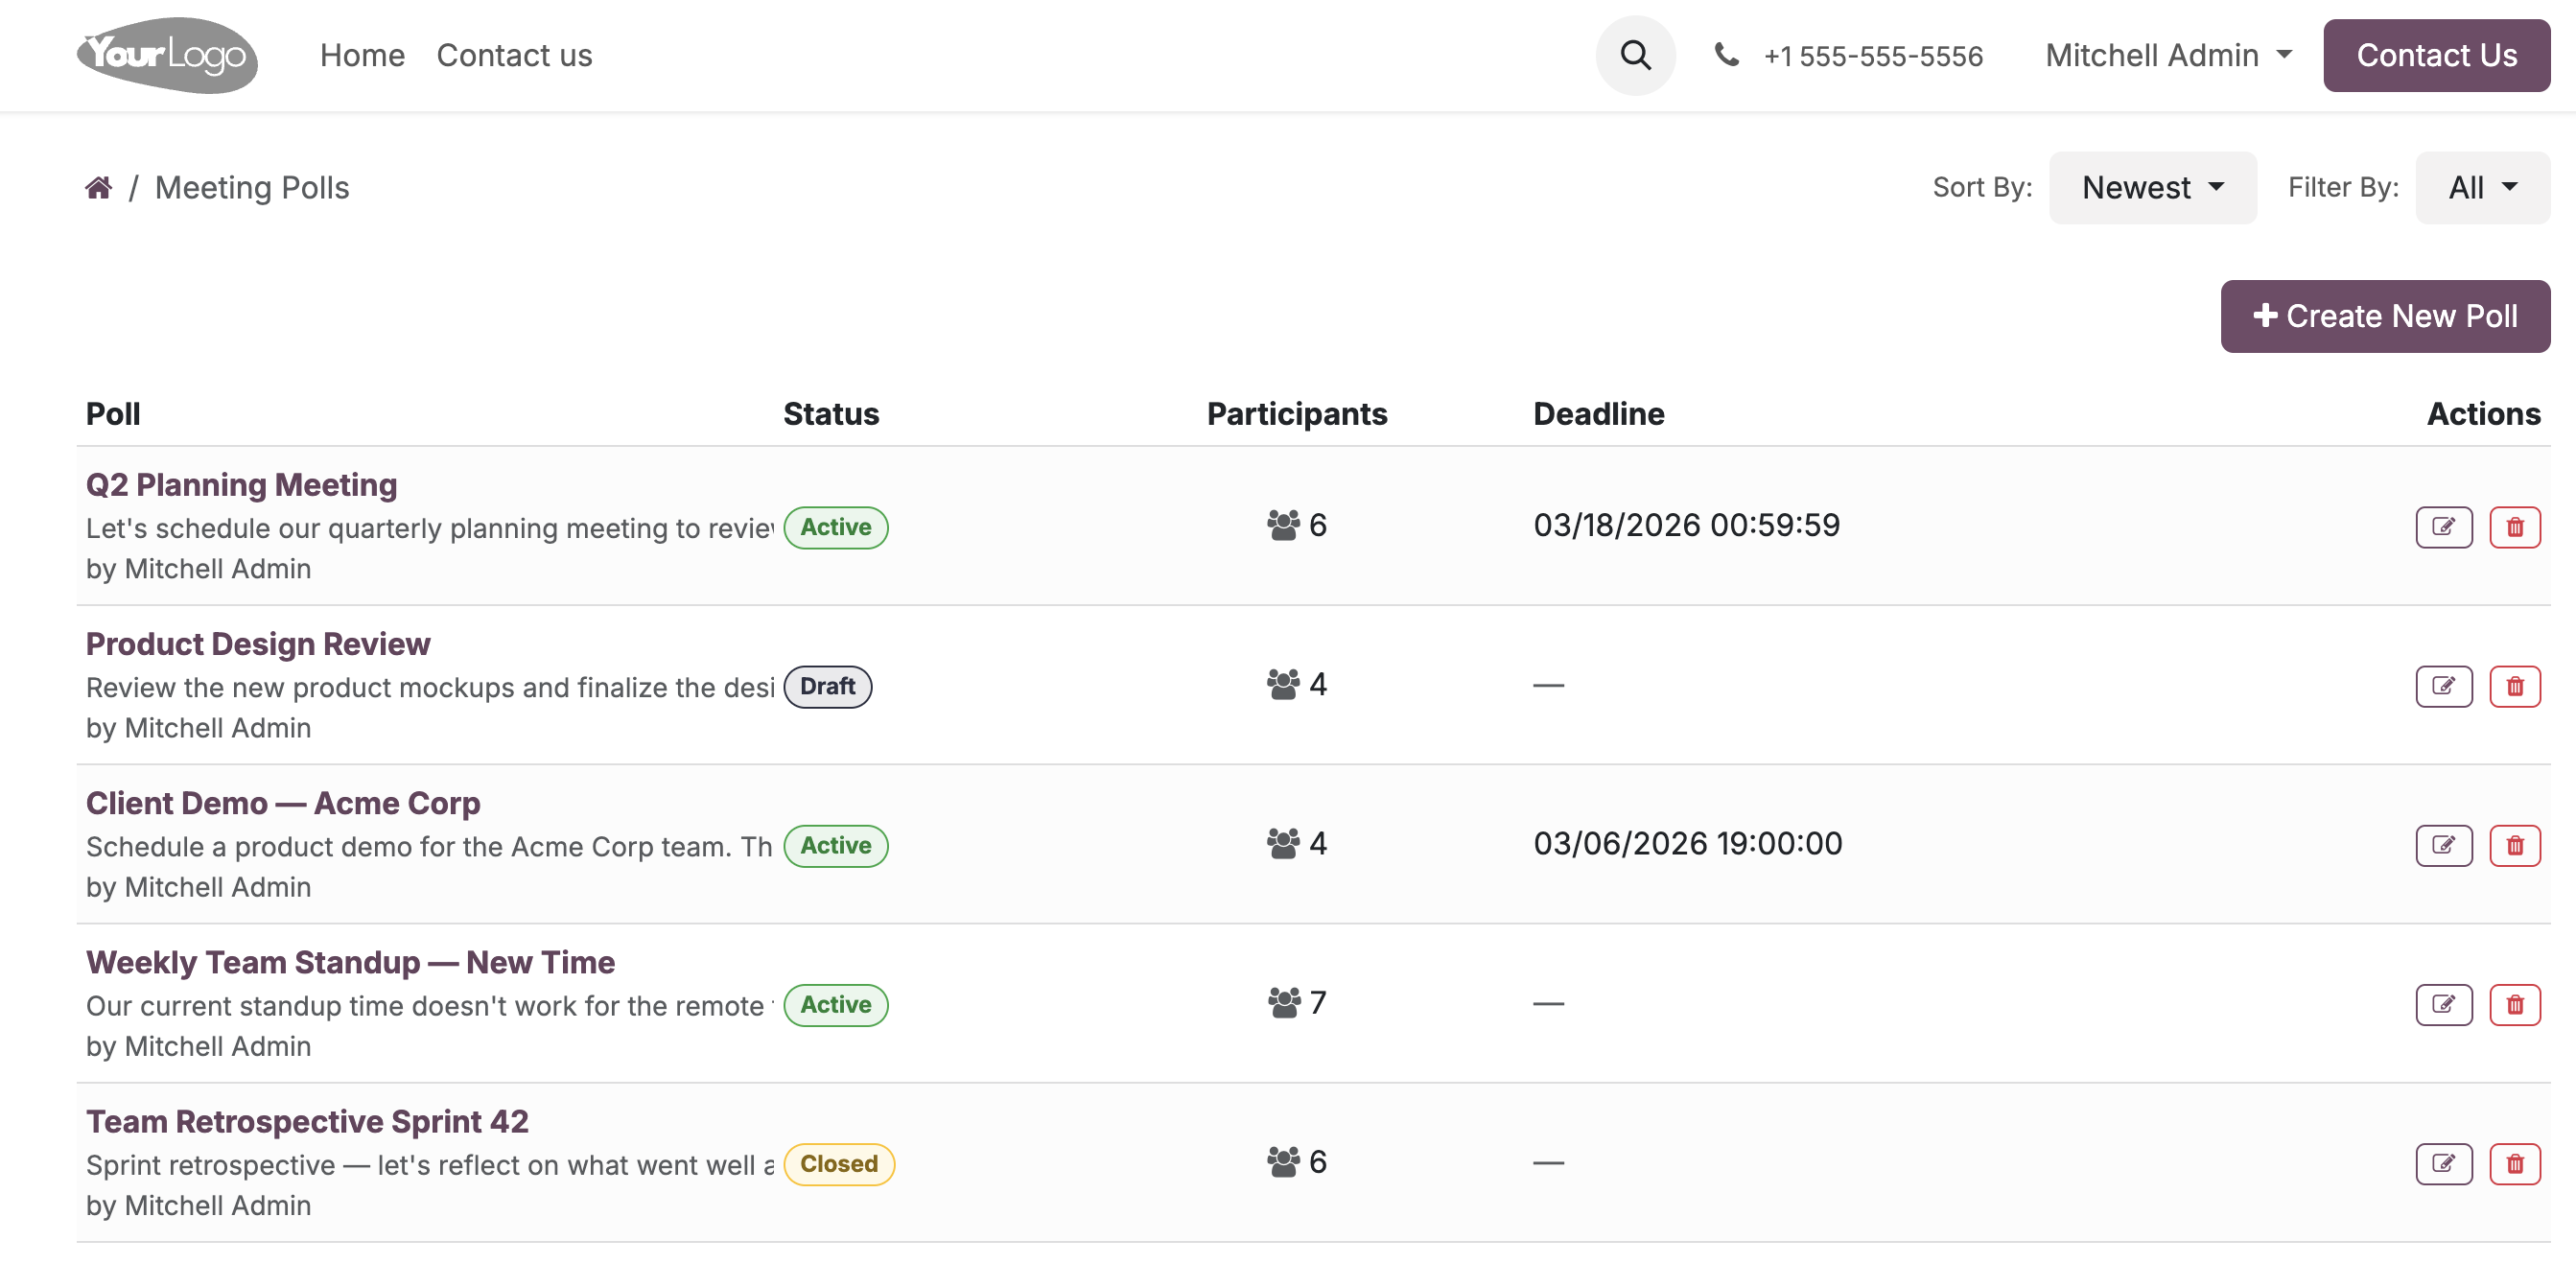Open Contact us in the navigation bar
Image resolution: width=2576 pixels, height=1287 pixels.
514,55
